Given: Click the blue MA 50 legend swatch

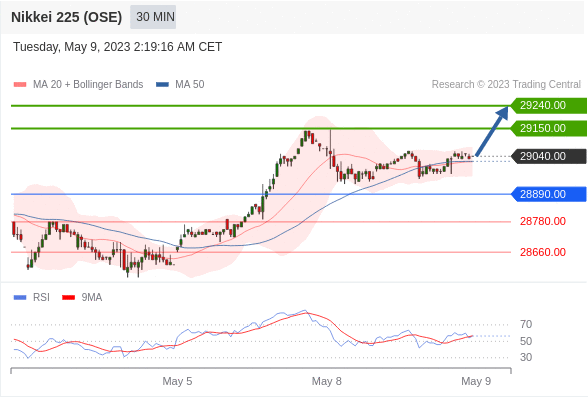Looking at the screenshot, I should 162,85.
